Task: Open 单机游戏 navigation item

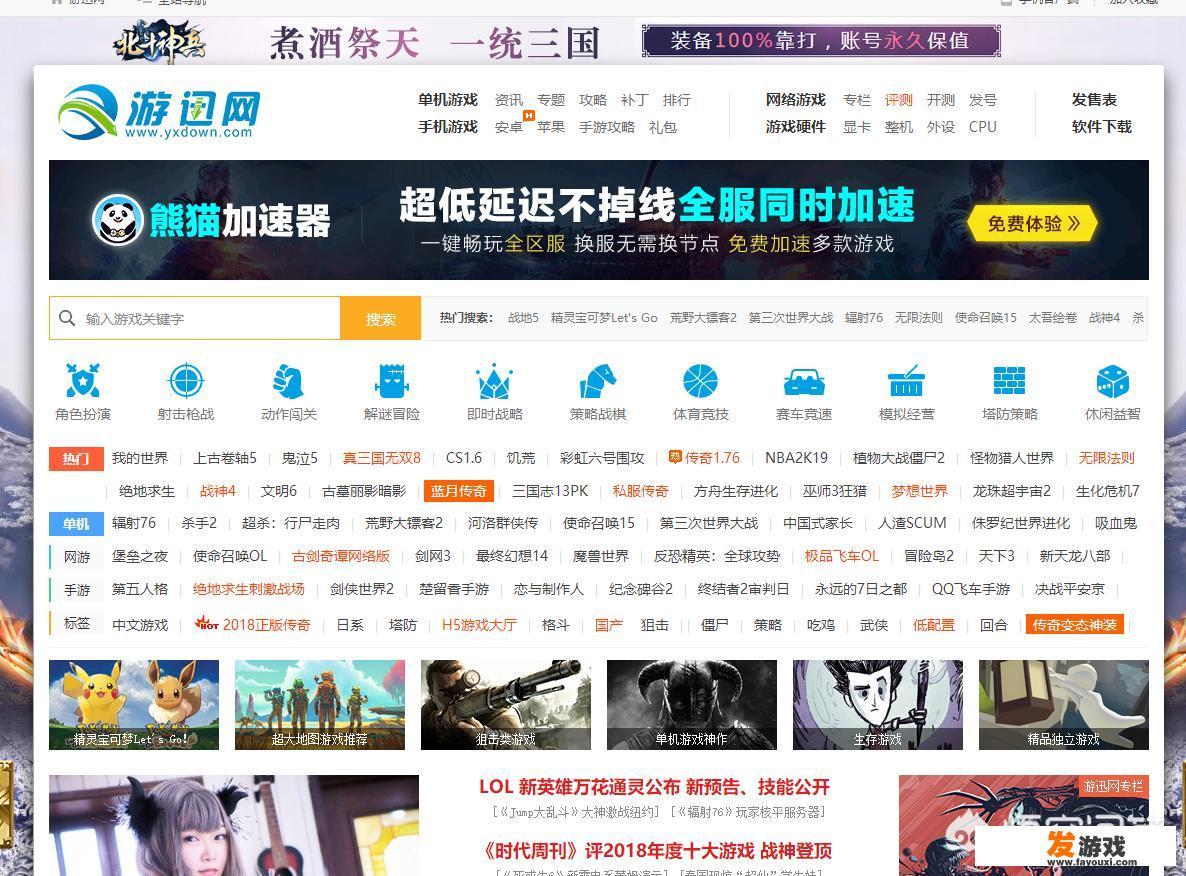Action: [448, 100]
